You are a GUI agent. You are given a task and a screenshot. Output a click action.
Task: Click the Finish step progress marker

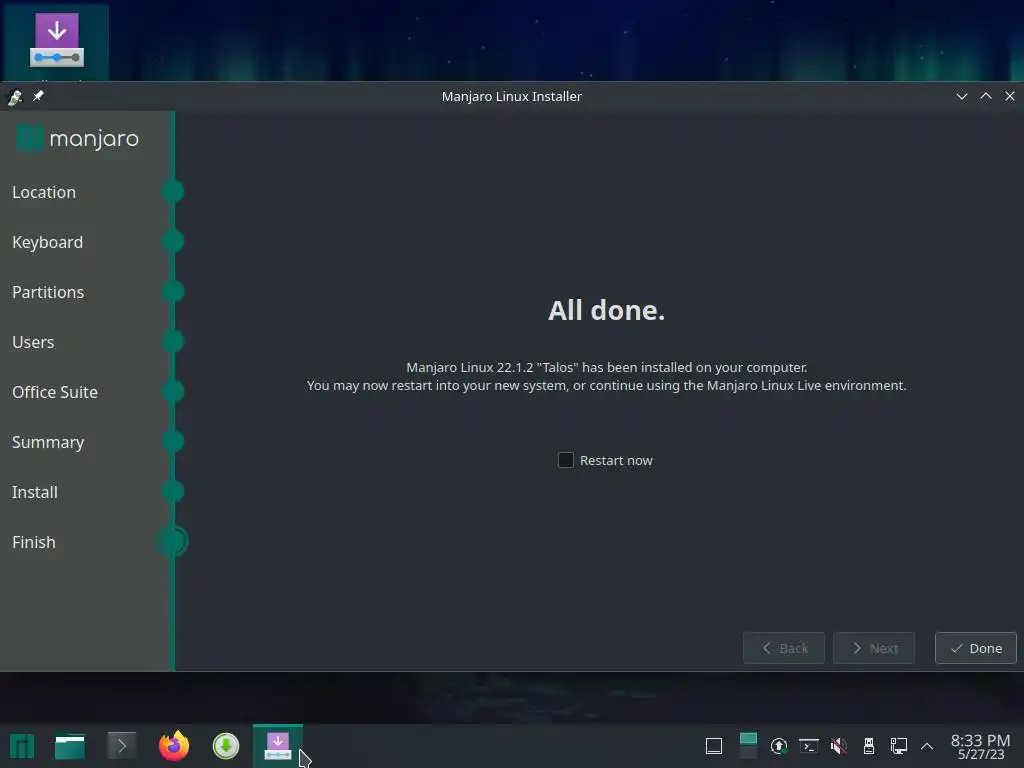tap(172, 541)
